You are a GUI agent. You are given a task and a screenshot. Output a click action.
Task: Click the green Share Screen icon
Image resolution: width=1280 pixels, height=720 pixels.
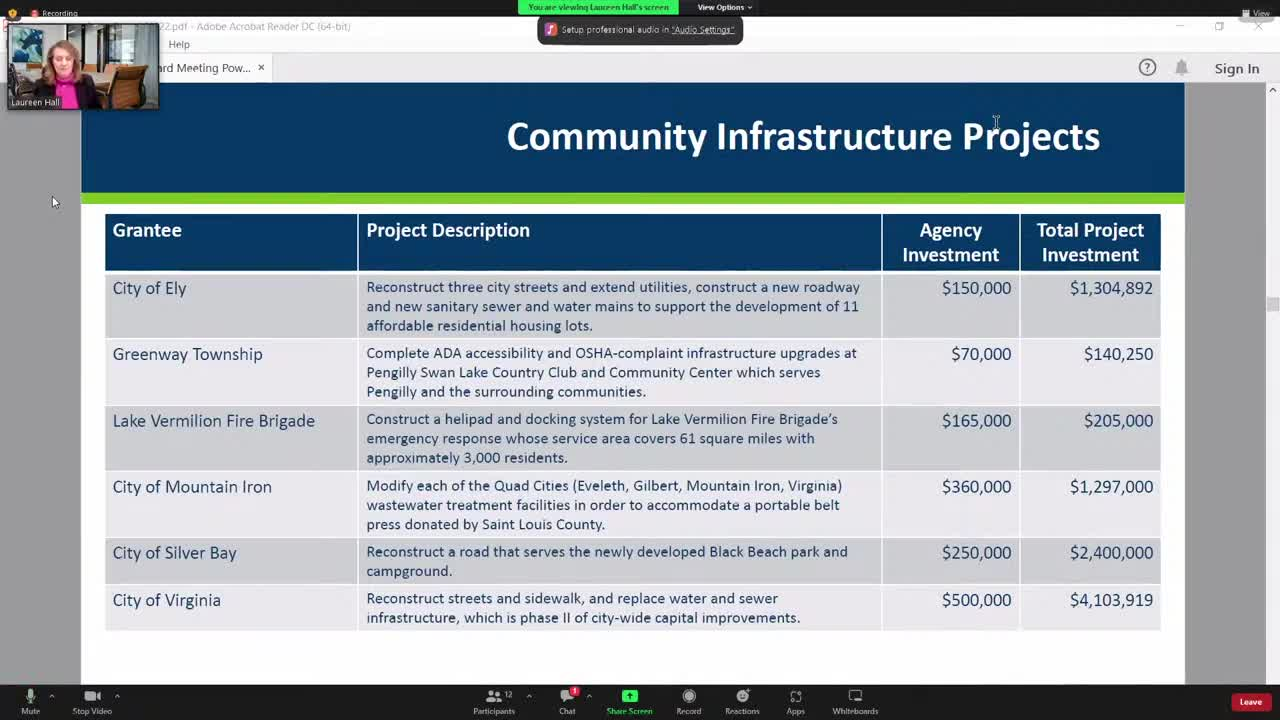[x=629, y=697]
